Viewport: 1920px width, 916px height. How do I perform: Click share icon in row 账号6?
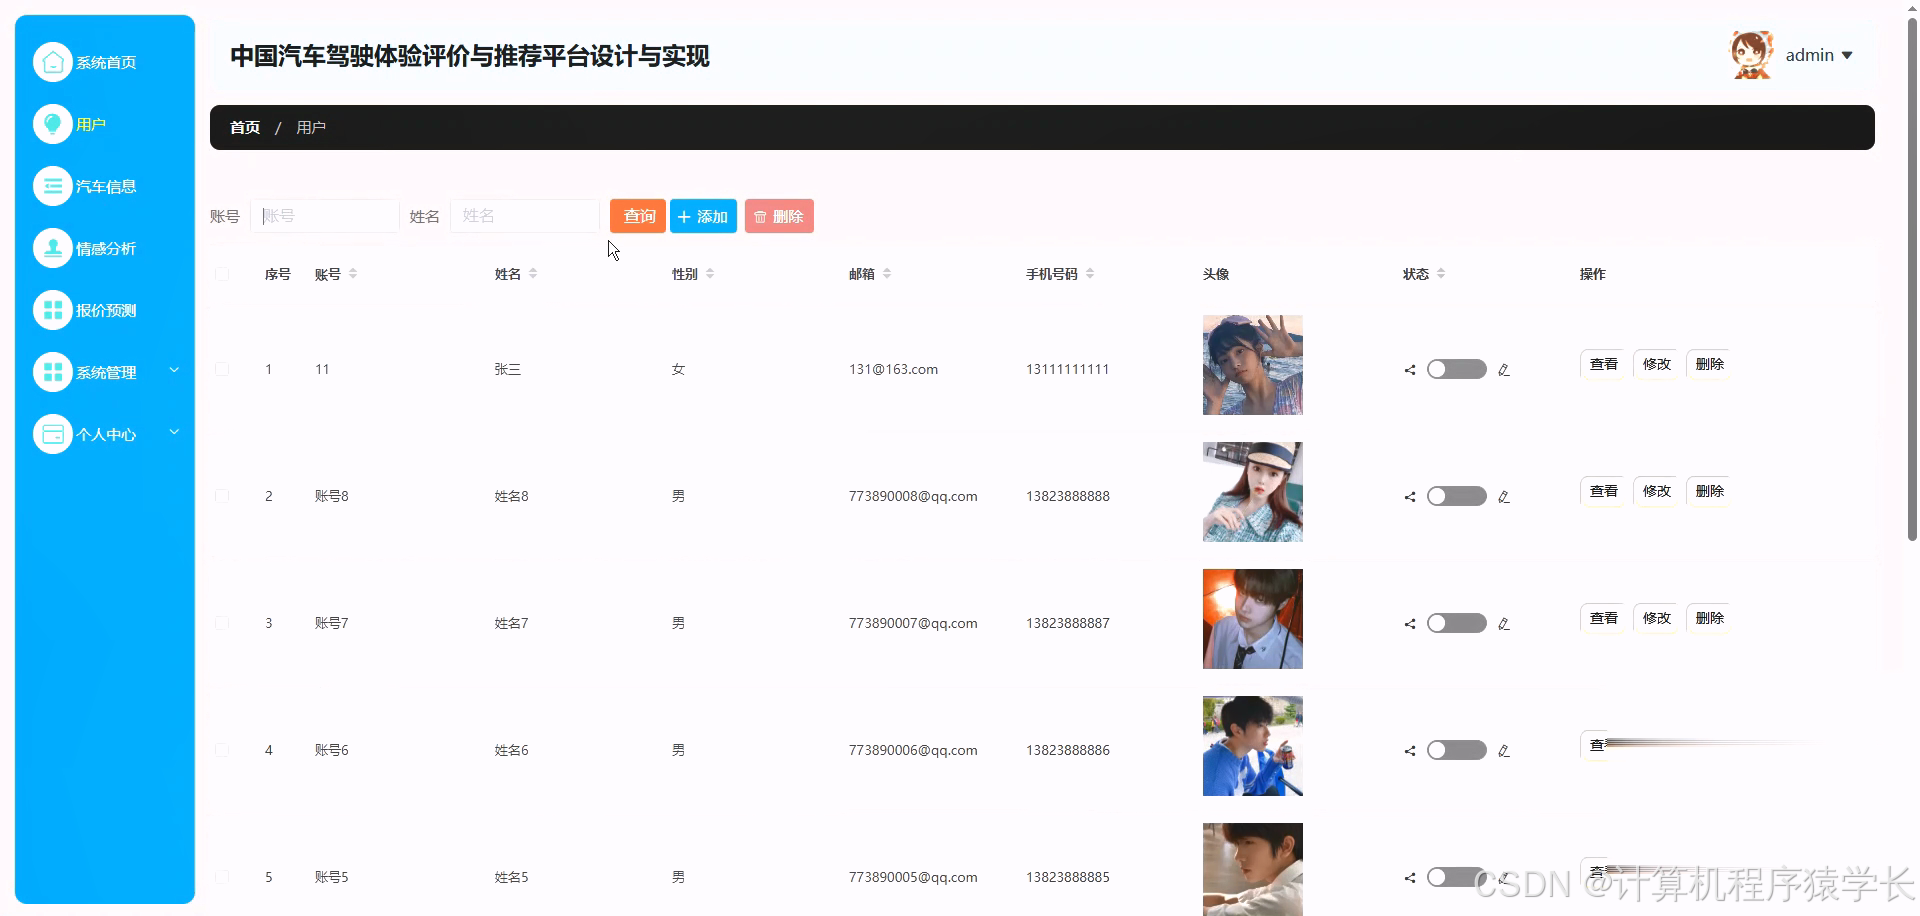(1410, 751)
